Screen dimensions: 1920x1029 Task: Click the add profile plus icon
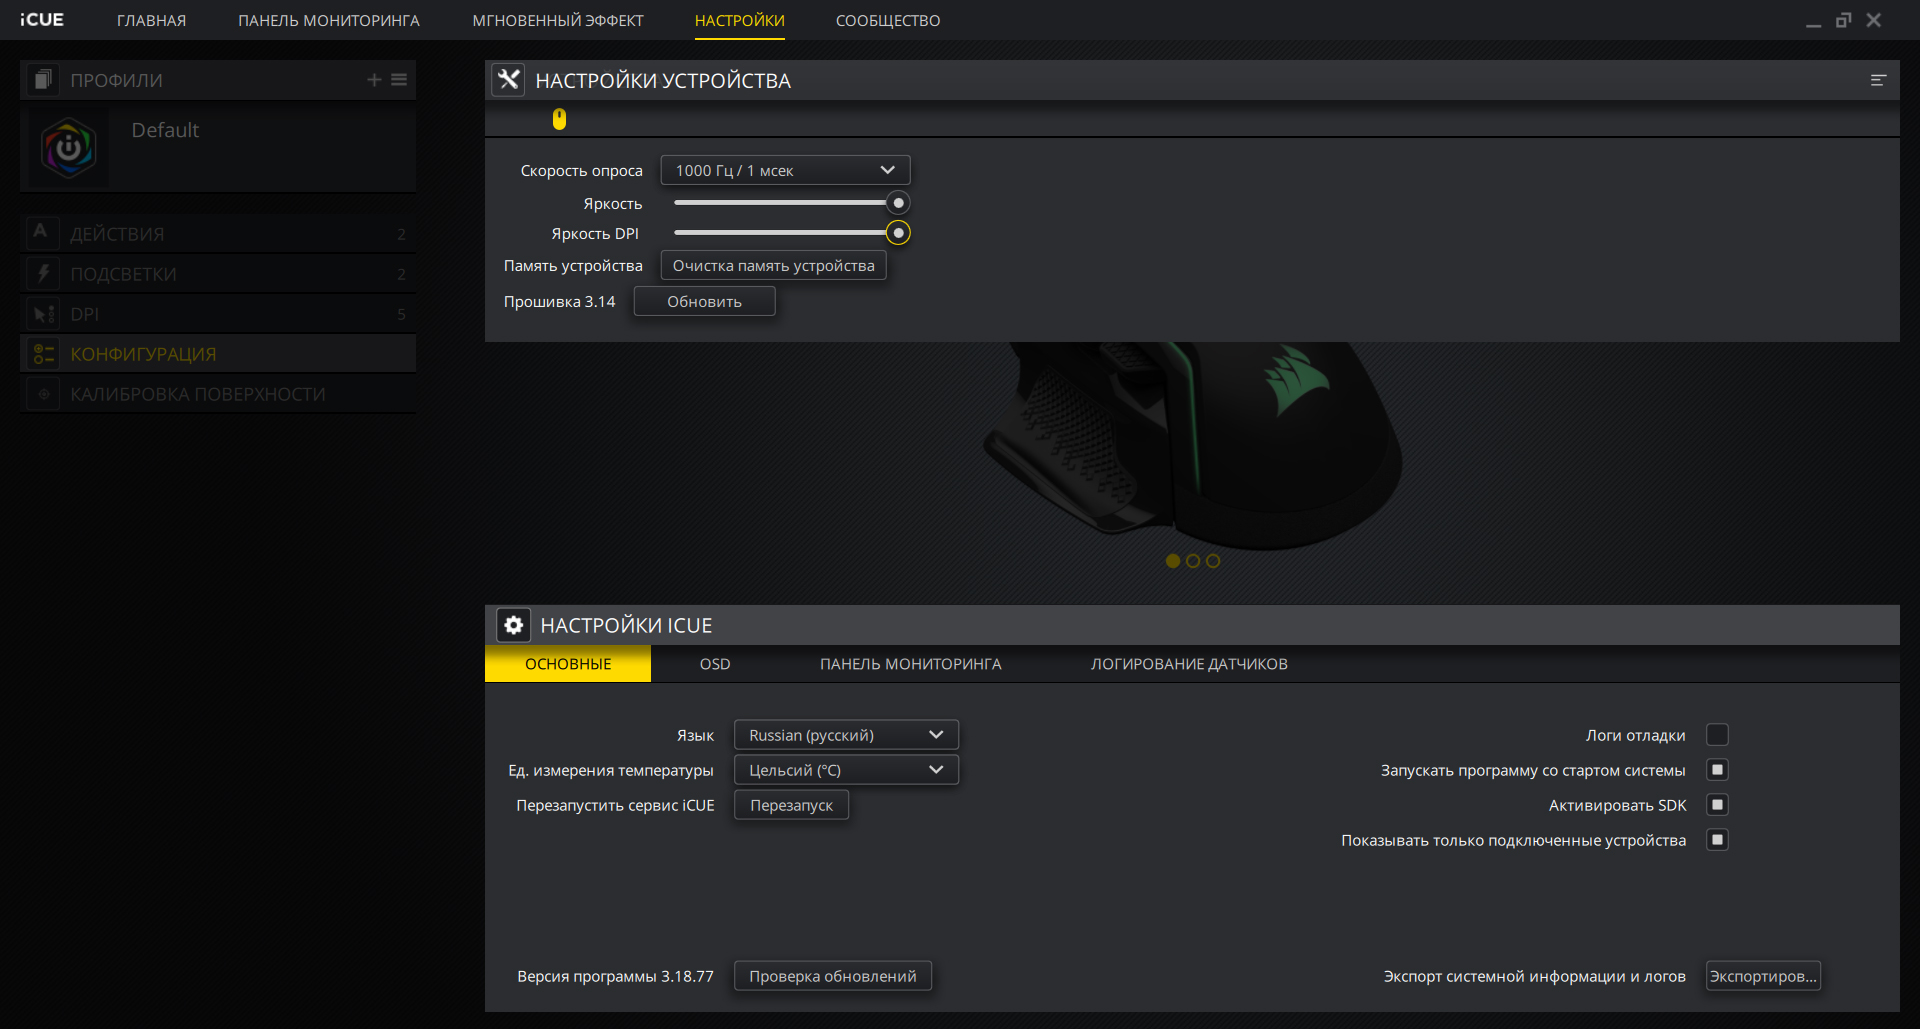pos(374,80)
